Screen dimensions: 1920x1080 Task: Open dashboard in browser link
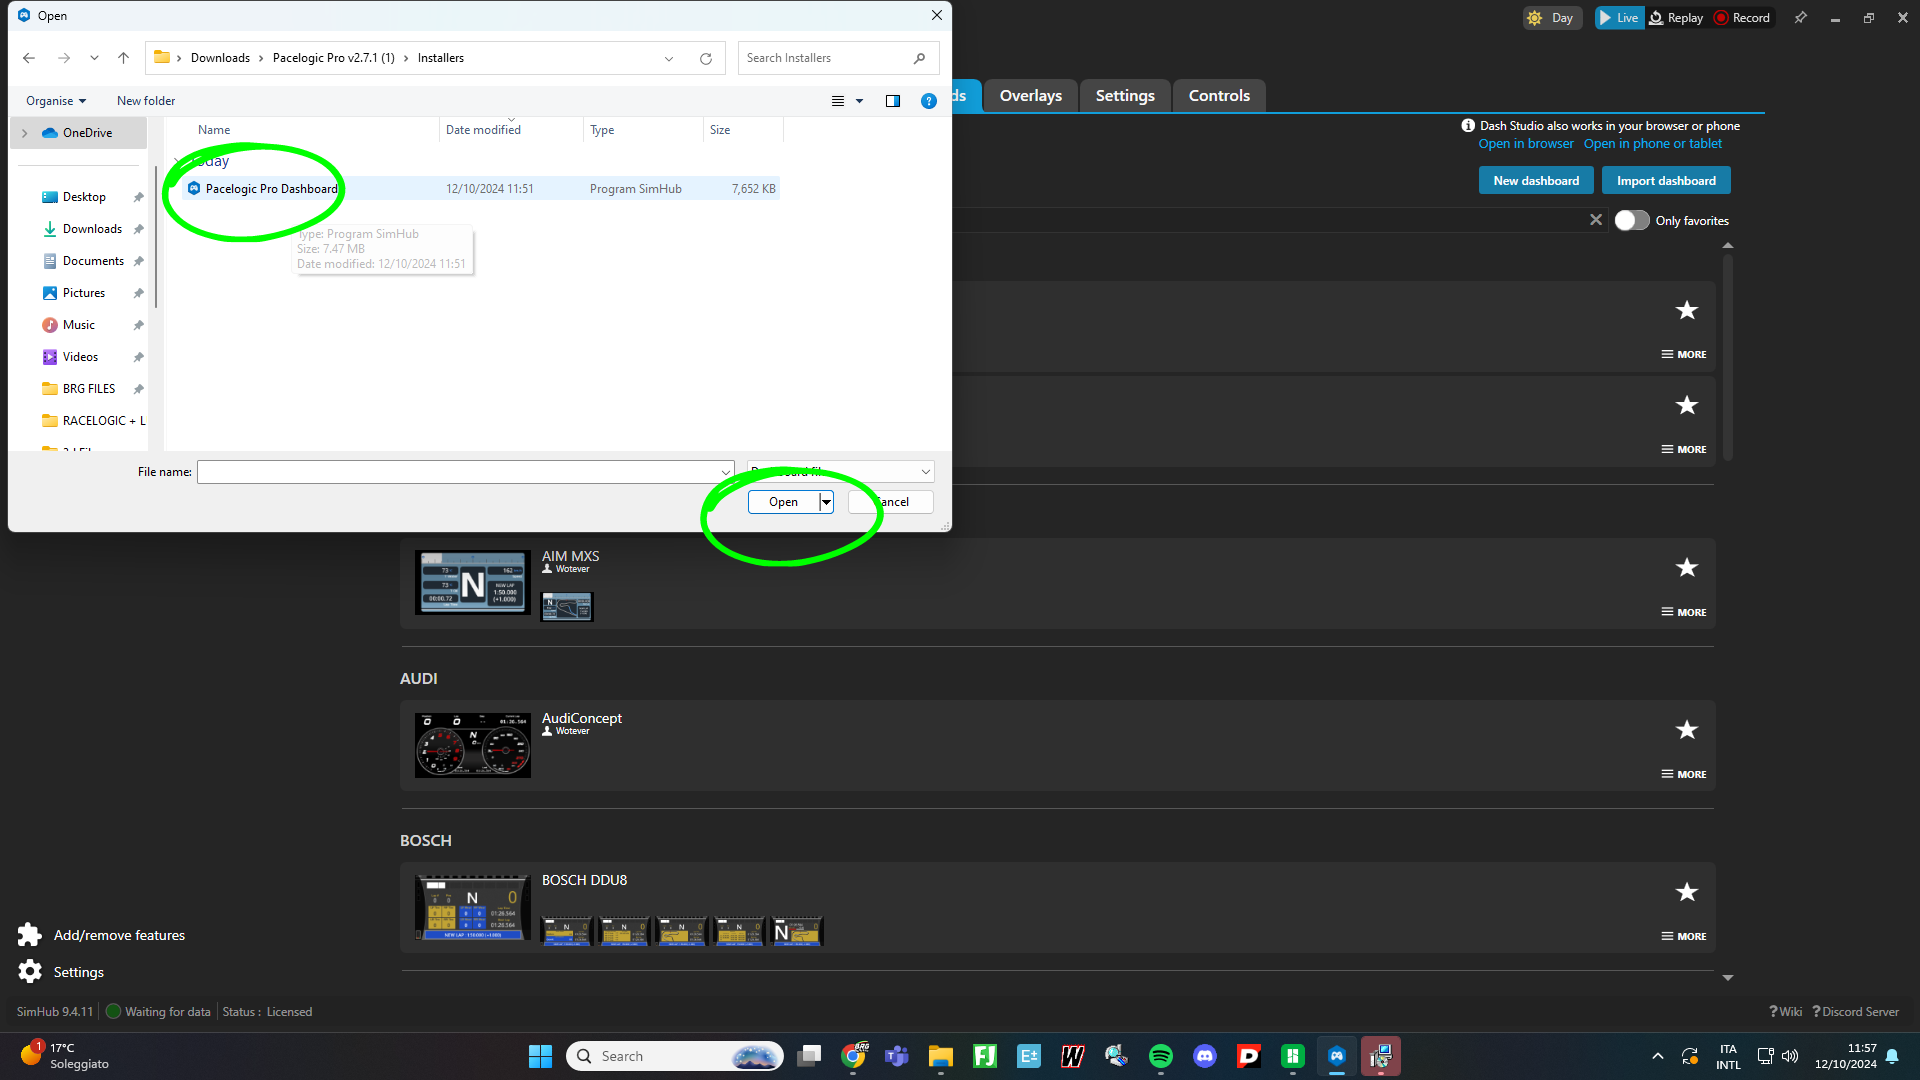[1526, 144]
